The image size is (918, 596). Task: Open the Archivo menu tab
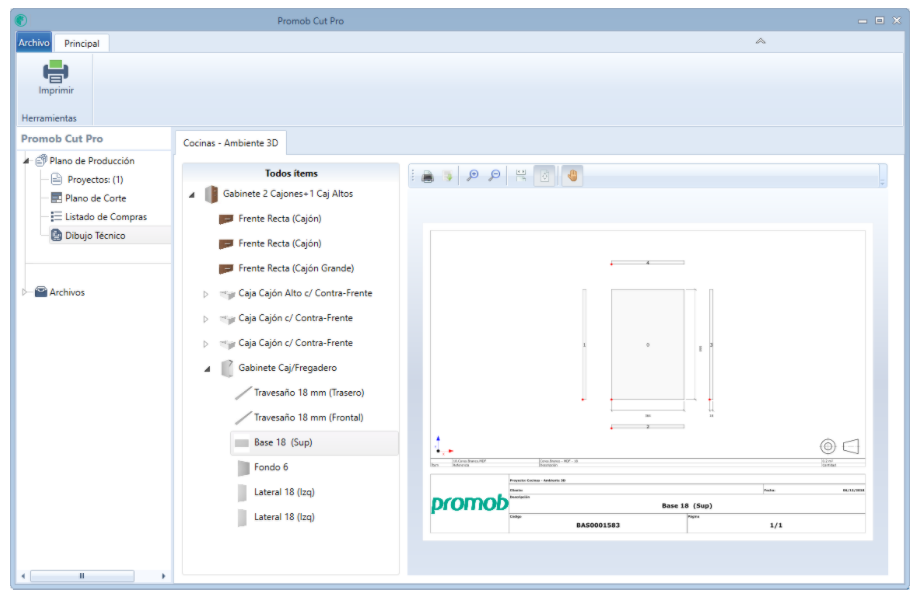[34, 43]
